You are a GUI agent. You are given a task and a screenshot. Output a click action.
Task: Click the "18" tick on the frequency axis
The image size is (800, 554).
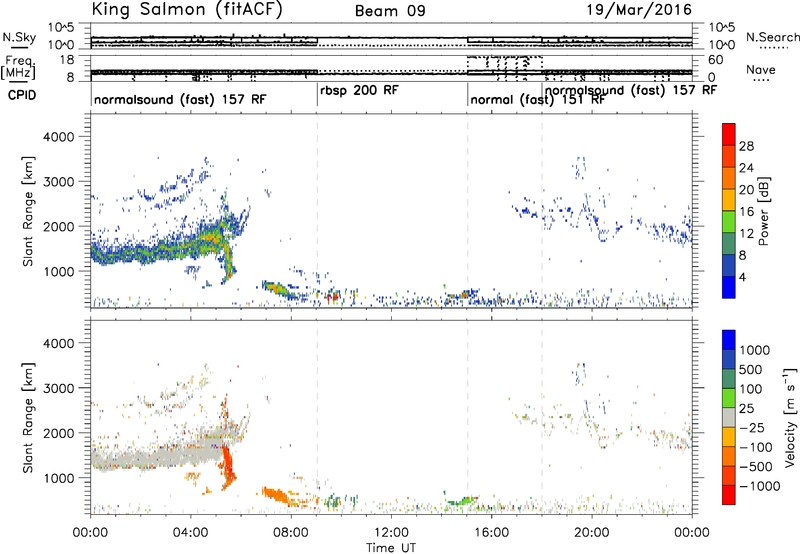[x=67, y=60]
